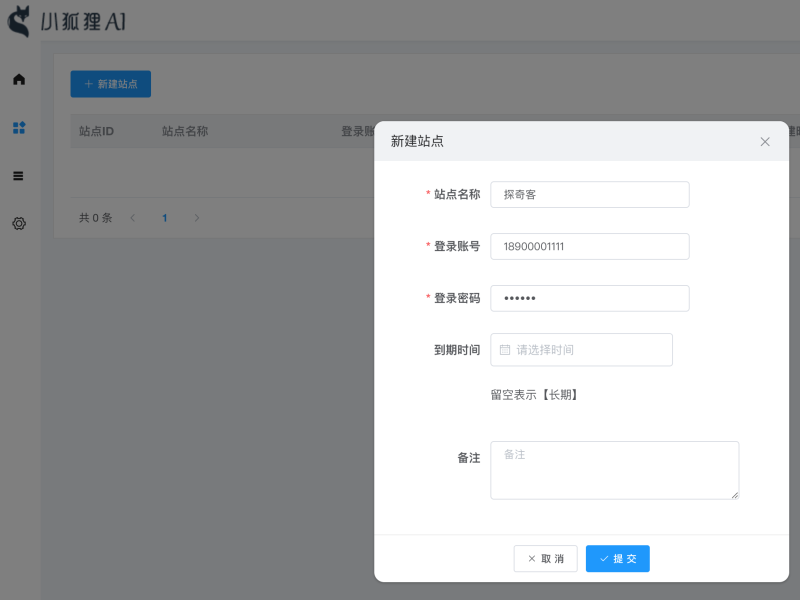Viewport: 800px width, 600px height.
Task: Open the home icon in sidebar
Action: 19,79
